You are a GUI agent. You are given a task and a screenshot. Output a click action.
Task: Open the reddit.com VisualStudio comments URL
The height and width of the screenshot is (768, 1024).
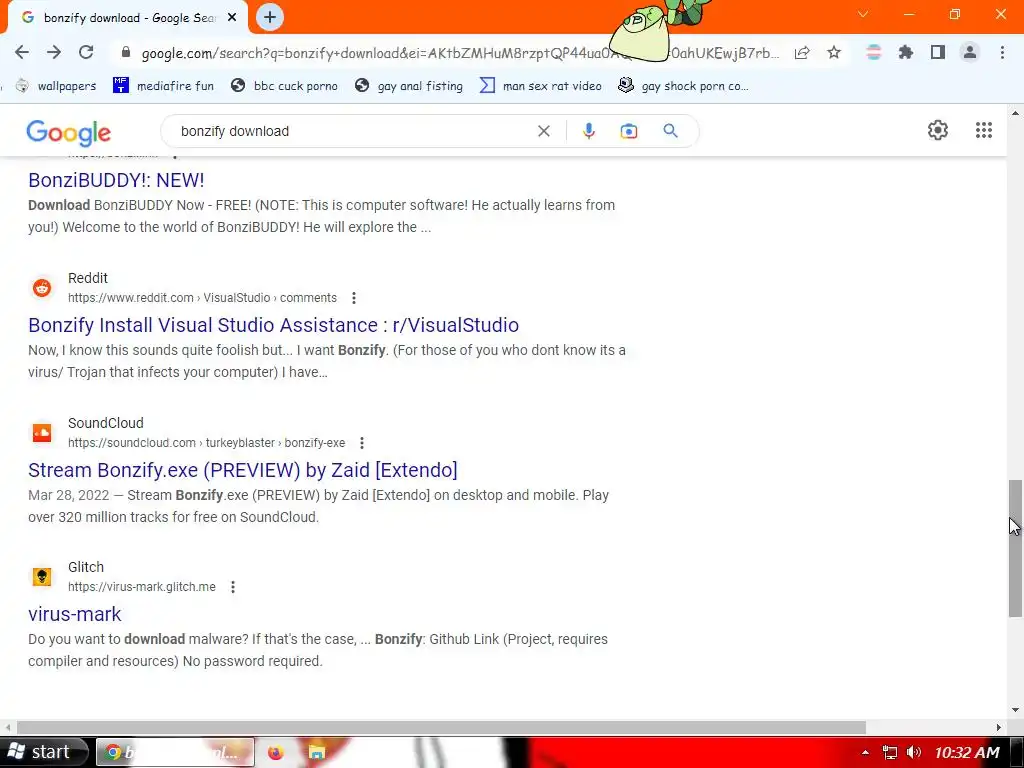202,298
